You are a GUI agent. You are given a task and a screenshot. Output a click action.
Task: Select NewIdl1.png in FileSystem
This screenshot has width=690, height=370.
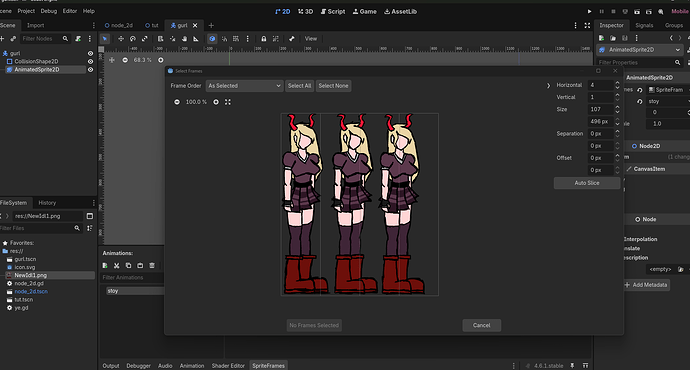(30, 275)
